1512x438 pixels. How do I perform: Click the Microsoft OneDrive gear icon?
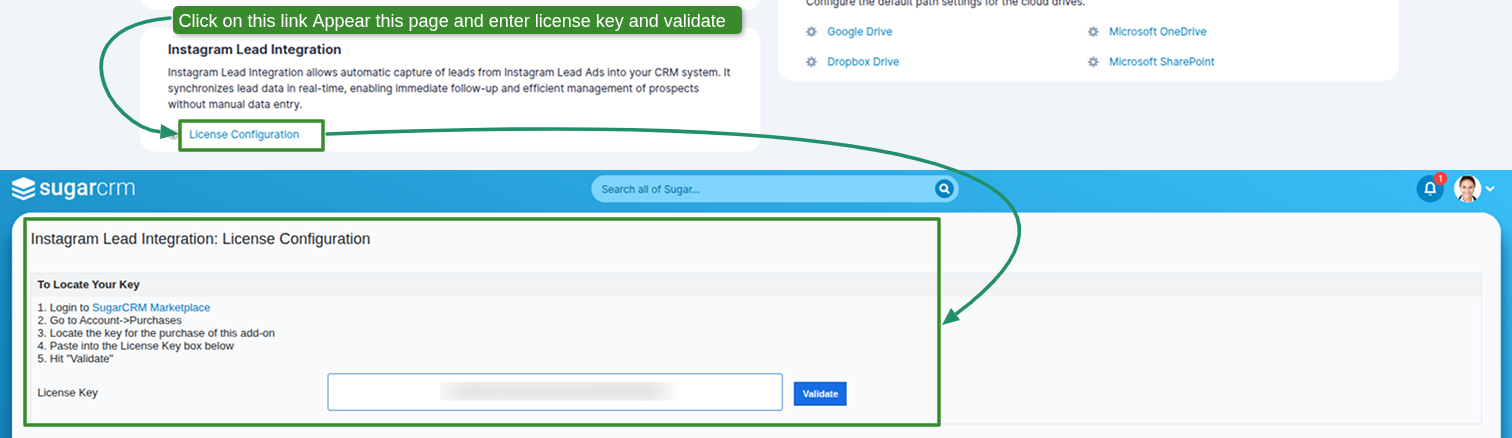pyautogui.click(x=1093, y=32)
